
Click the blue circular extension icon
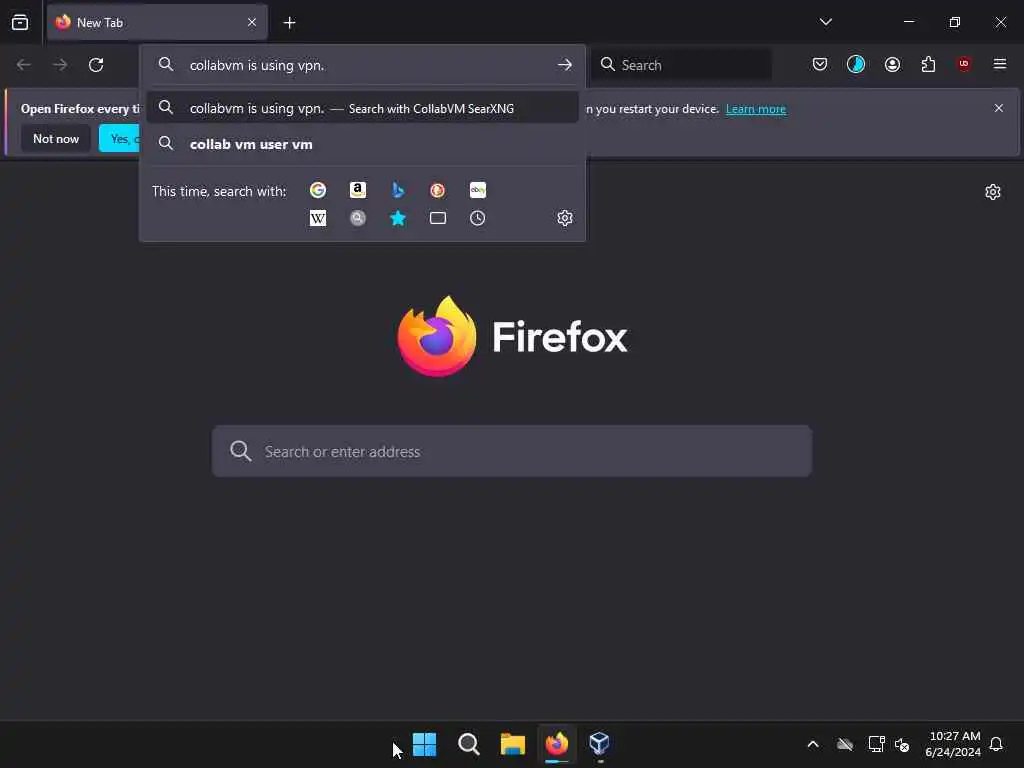click(856, 64)
